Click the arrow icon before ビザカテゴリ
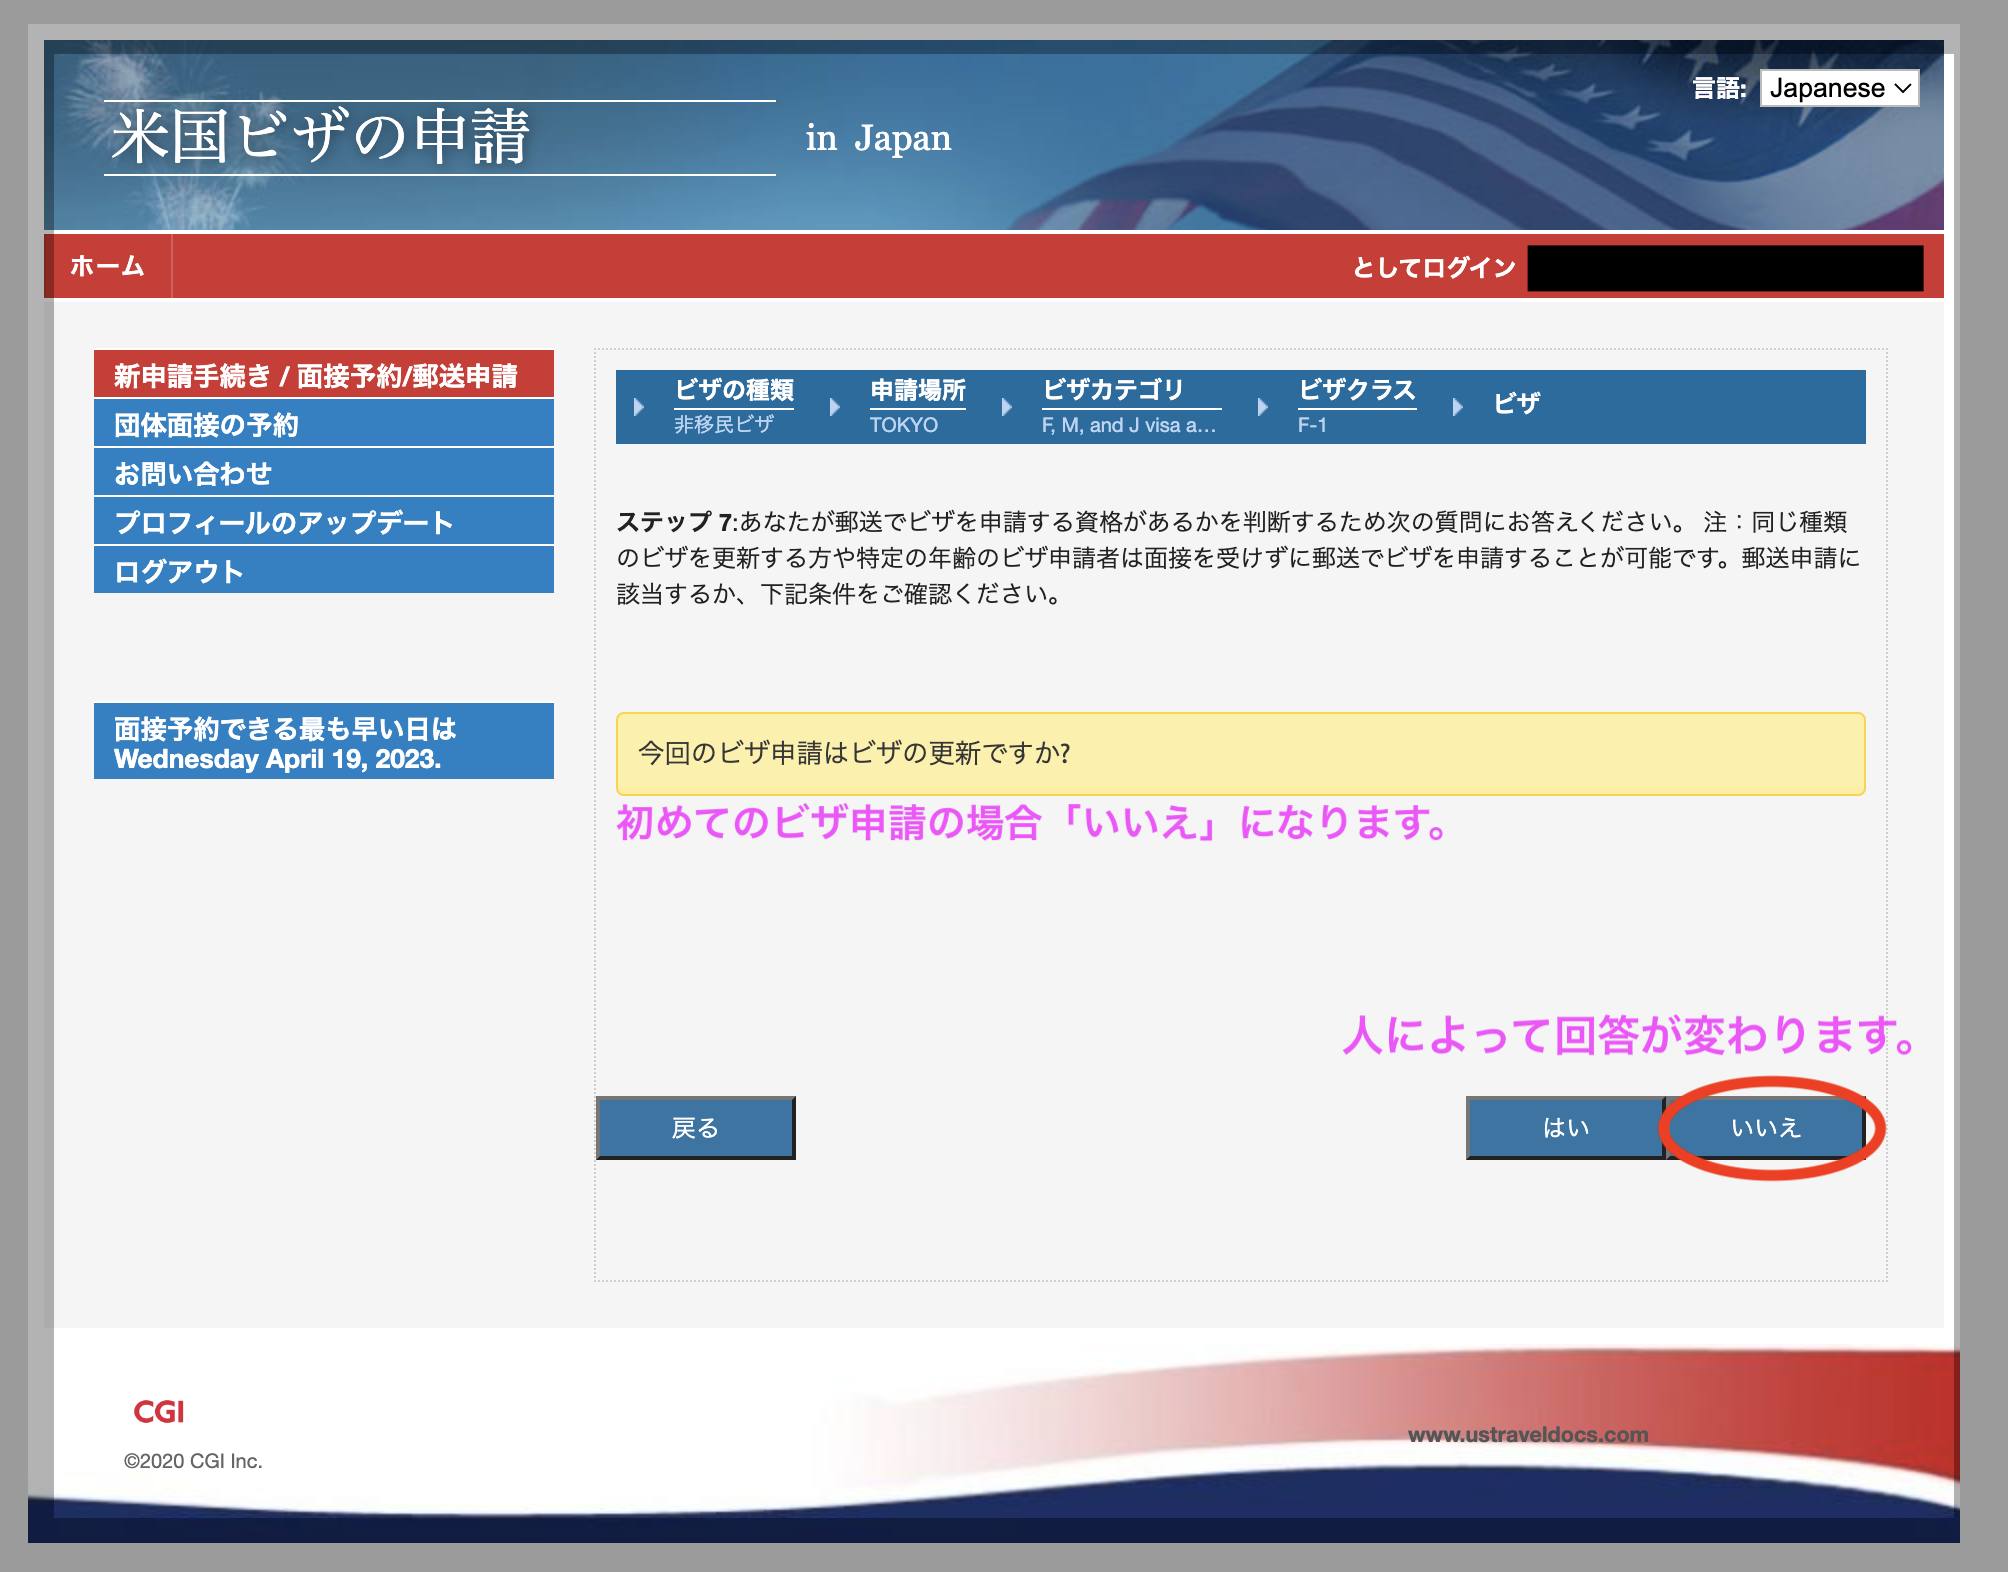2008x1572 pixels. pyautogui.click(x=1007, y=407)
